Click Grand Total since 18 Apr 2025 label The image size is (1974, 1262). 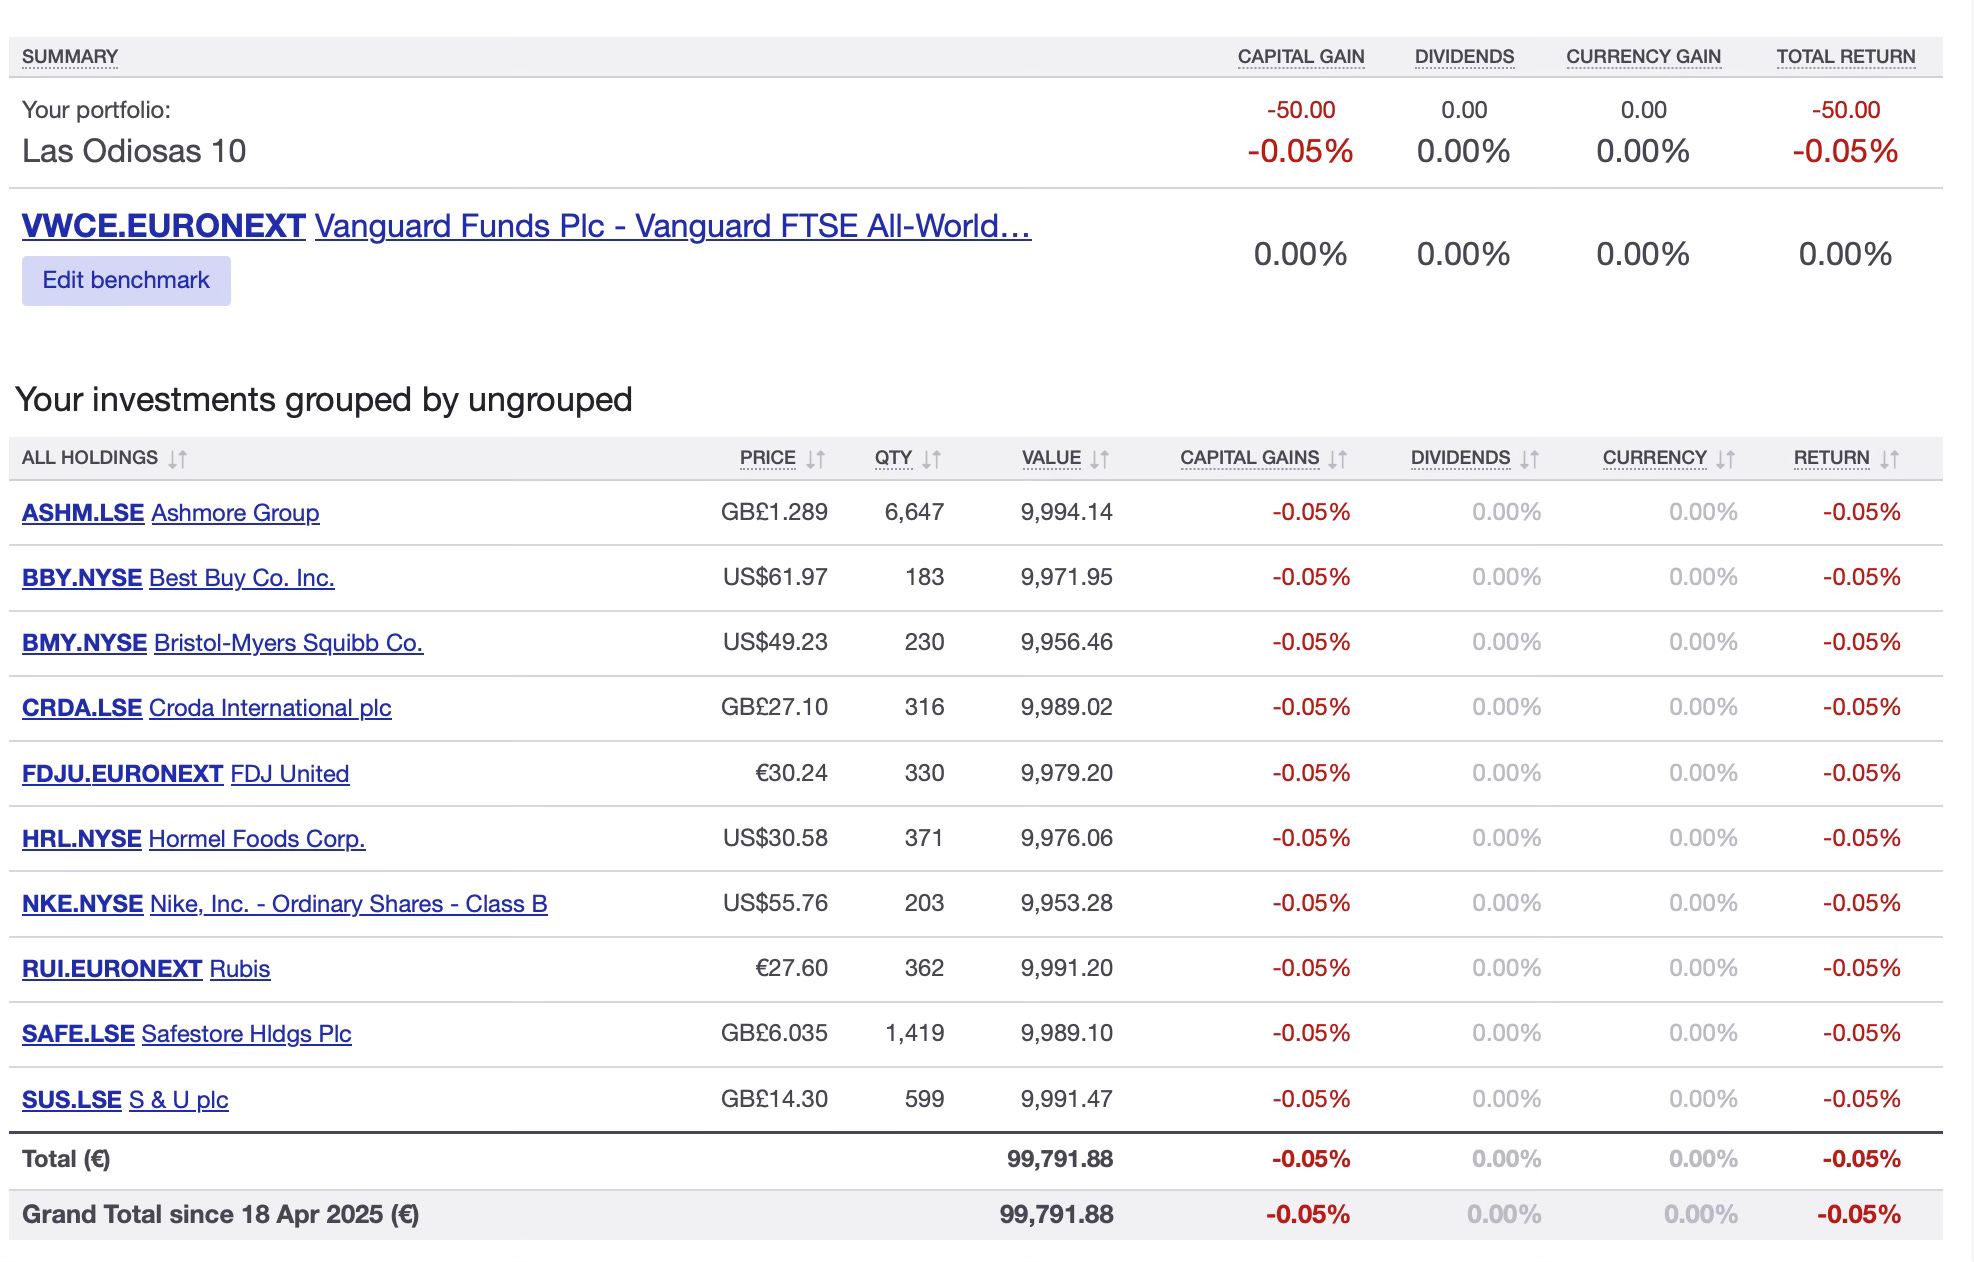coord(220,1215)
